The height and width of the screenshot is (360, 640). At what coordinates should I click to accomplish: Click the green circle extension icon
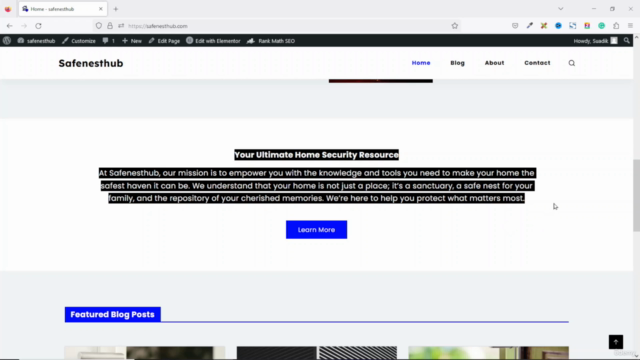(x=602, y=26)
